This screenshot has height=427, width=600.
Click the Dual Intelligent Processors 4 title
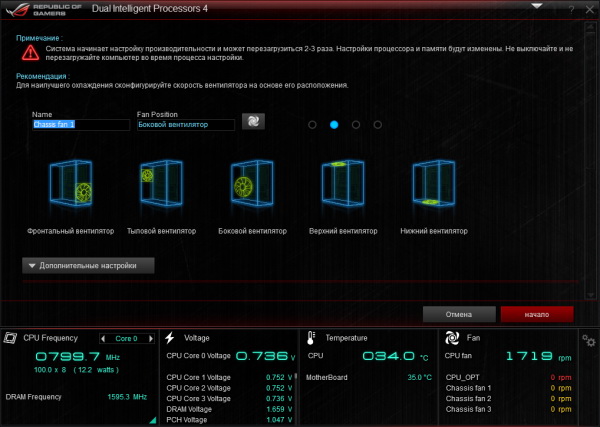pyautogui.click(x=150, y=9)
